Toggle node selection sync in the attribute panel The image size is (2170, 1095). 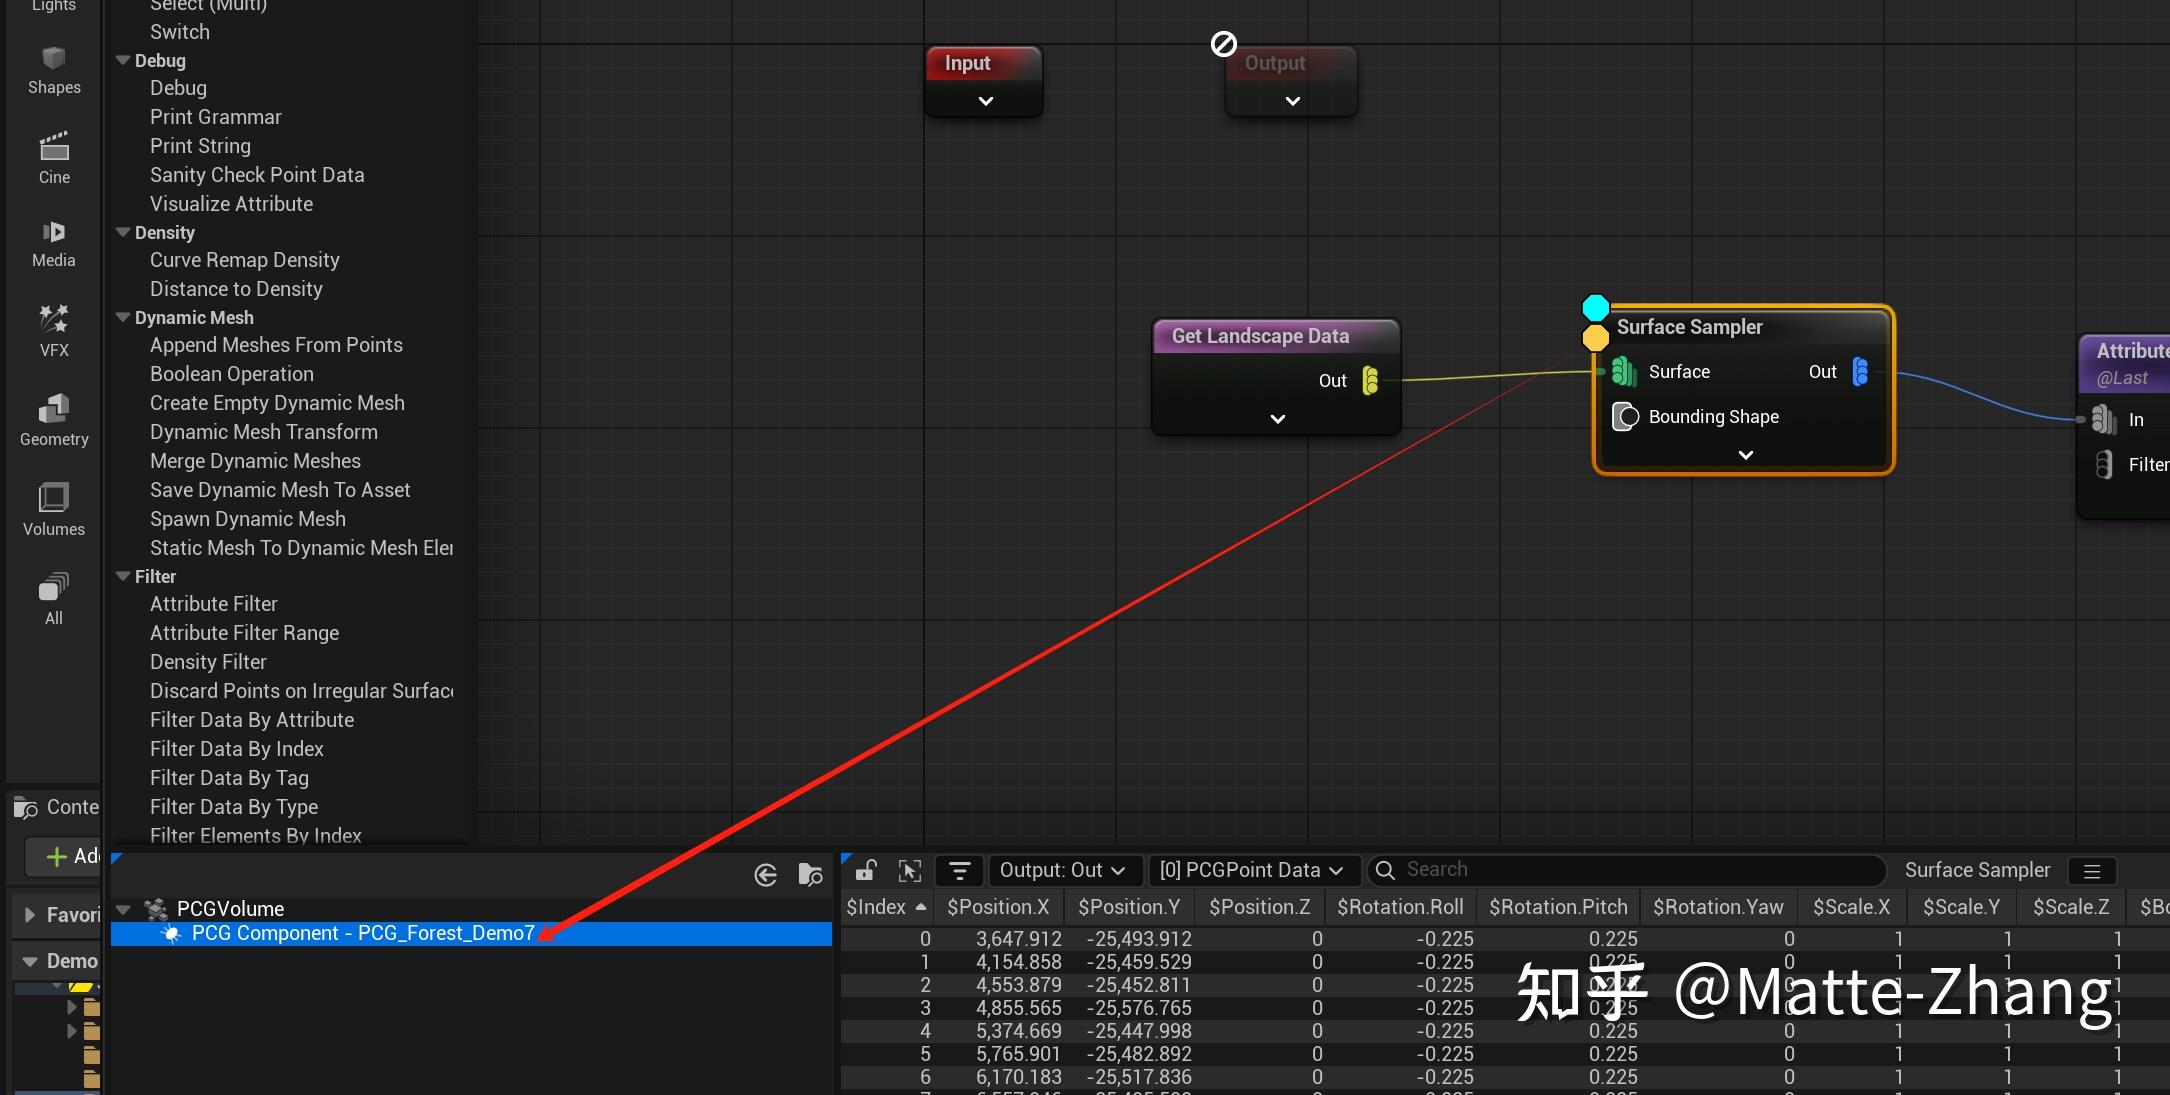click(x=910, y=870)
